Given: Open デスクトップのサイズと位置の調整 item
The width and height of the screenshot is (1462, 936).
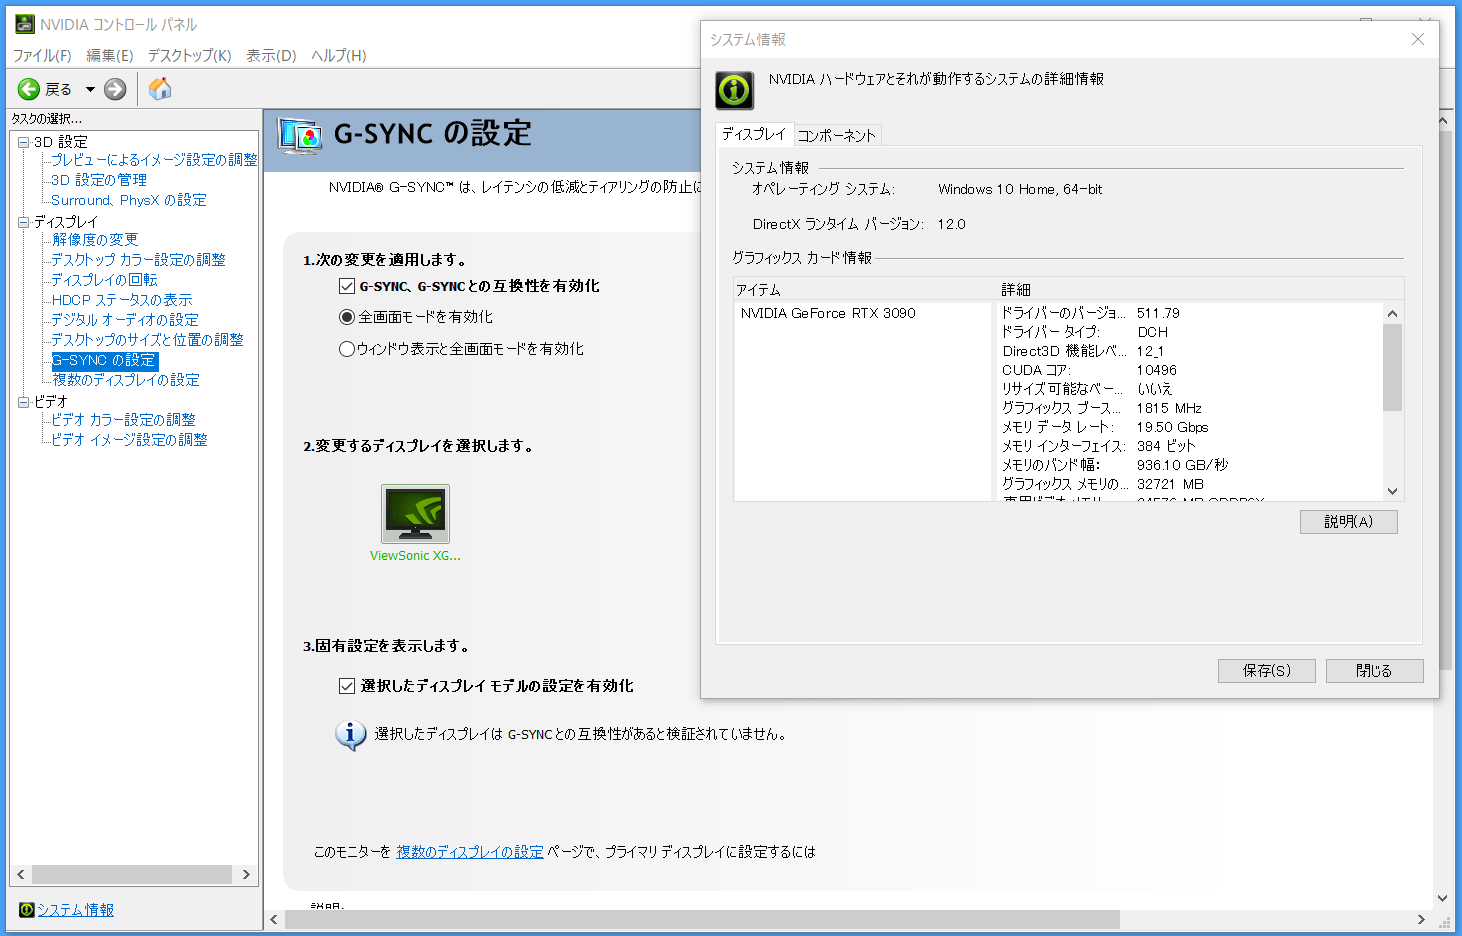Looking at the screenshot, I should click(x=147, y=340).
